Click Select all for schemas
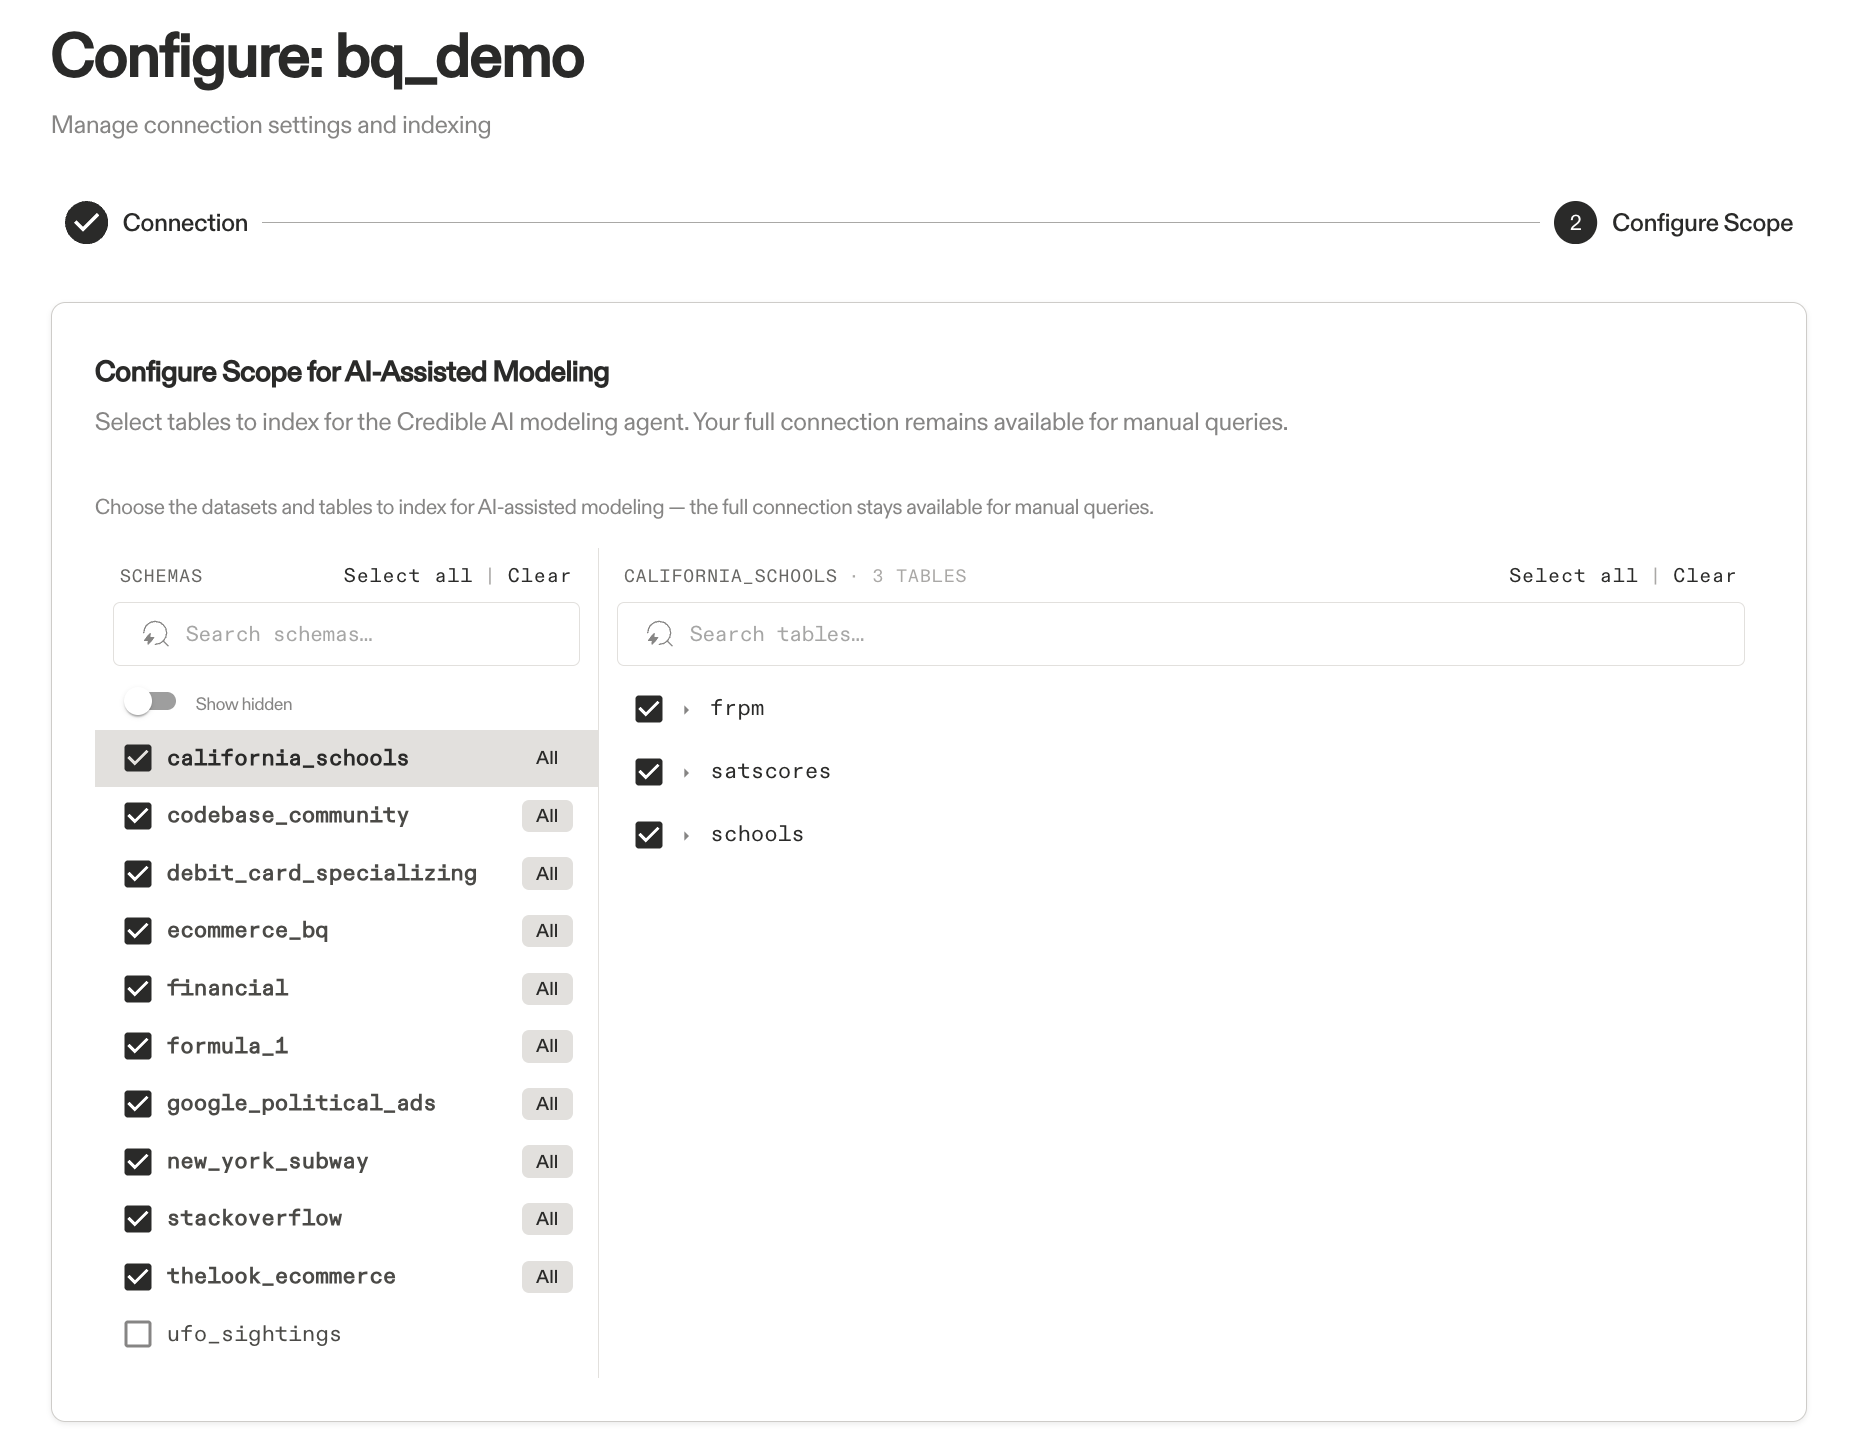 [408, 576]
